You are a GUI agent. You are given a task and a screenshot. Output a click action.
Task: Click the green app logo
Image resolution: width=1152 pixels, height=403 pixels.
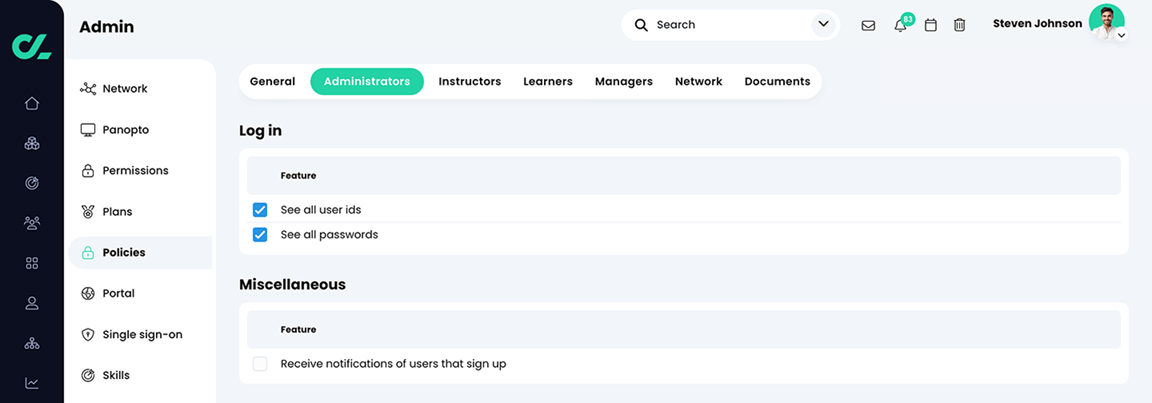click(x=32, y=46)
